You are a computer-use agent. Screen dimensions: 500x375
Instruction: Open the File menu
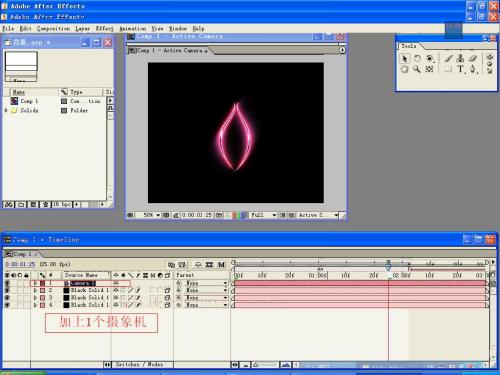pos(8,29)
